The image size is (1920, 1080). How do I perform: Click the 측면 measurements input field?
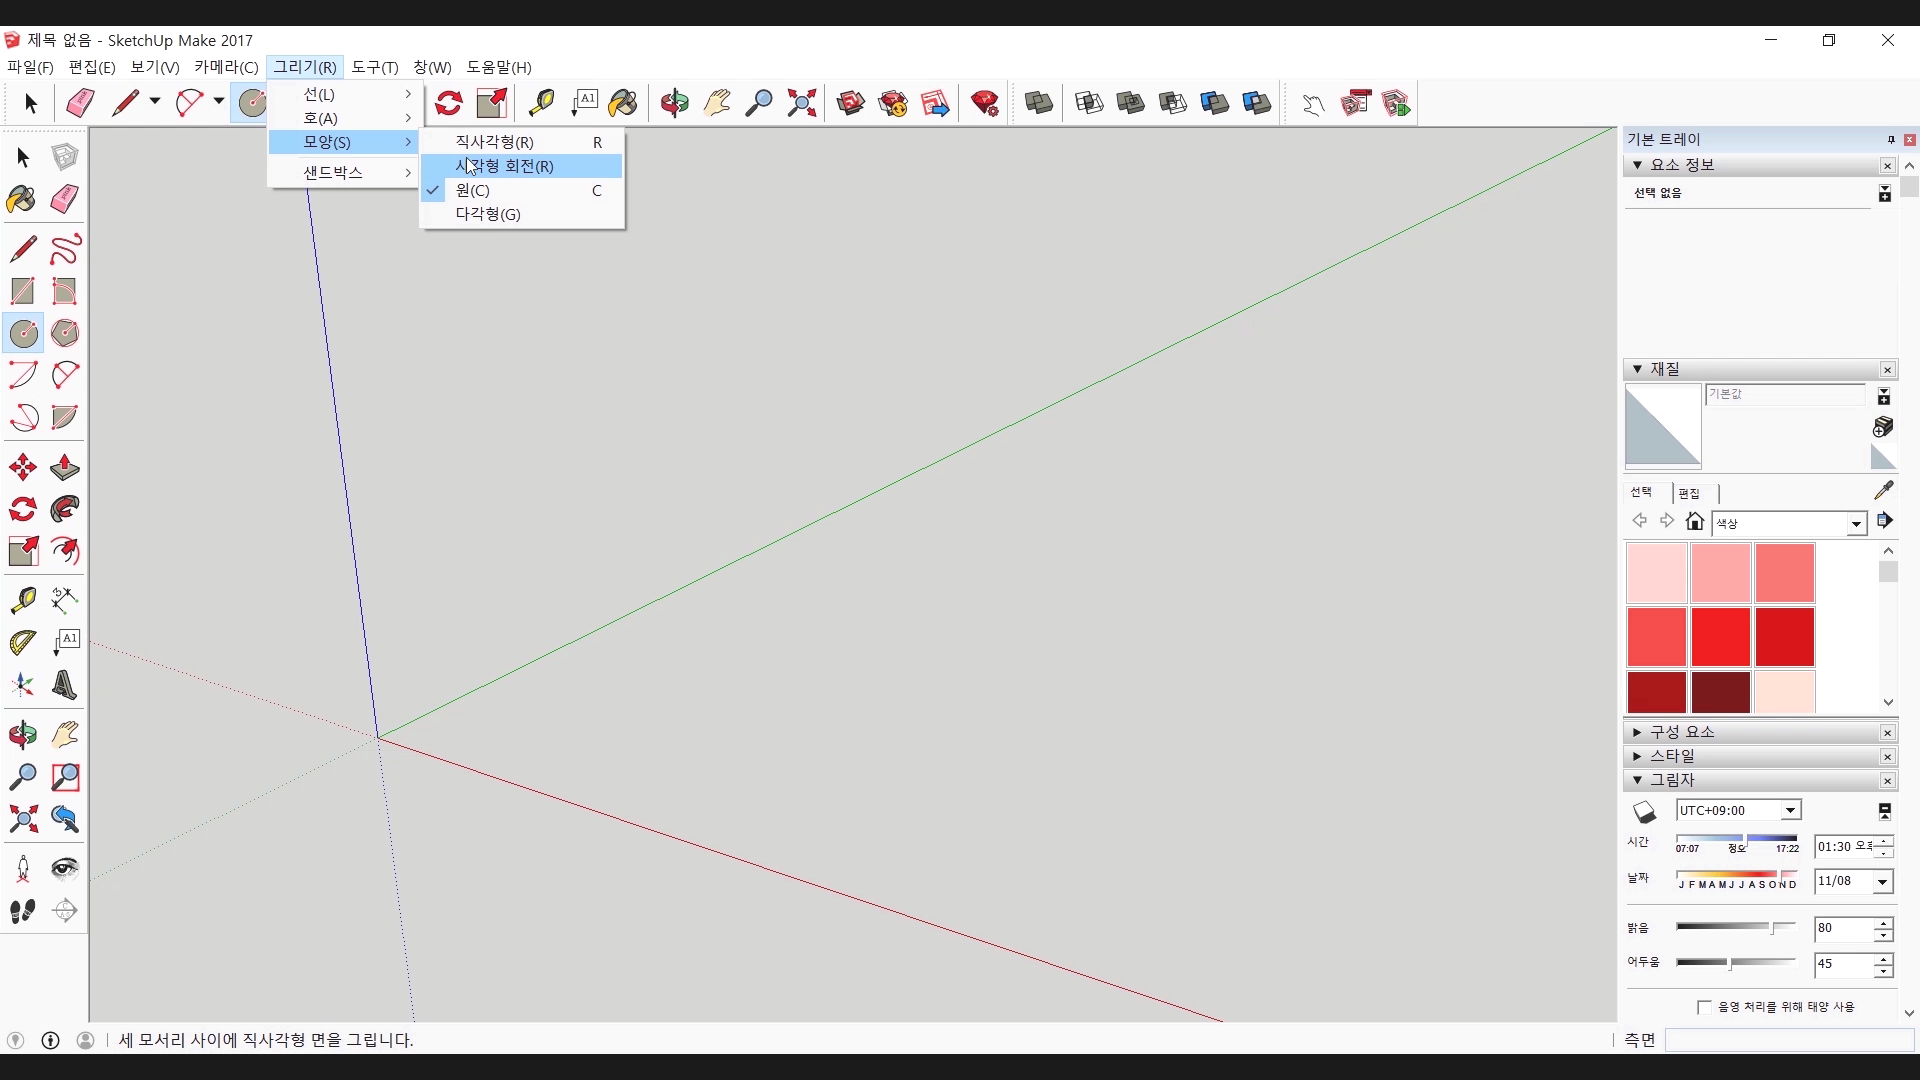[x=1788, y=1041]
